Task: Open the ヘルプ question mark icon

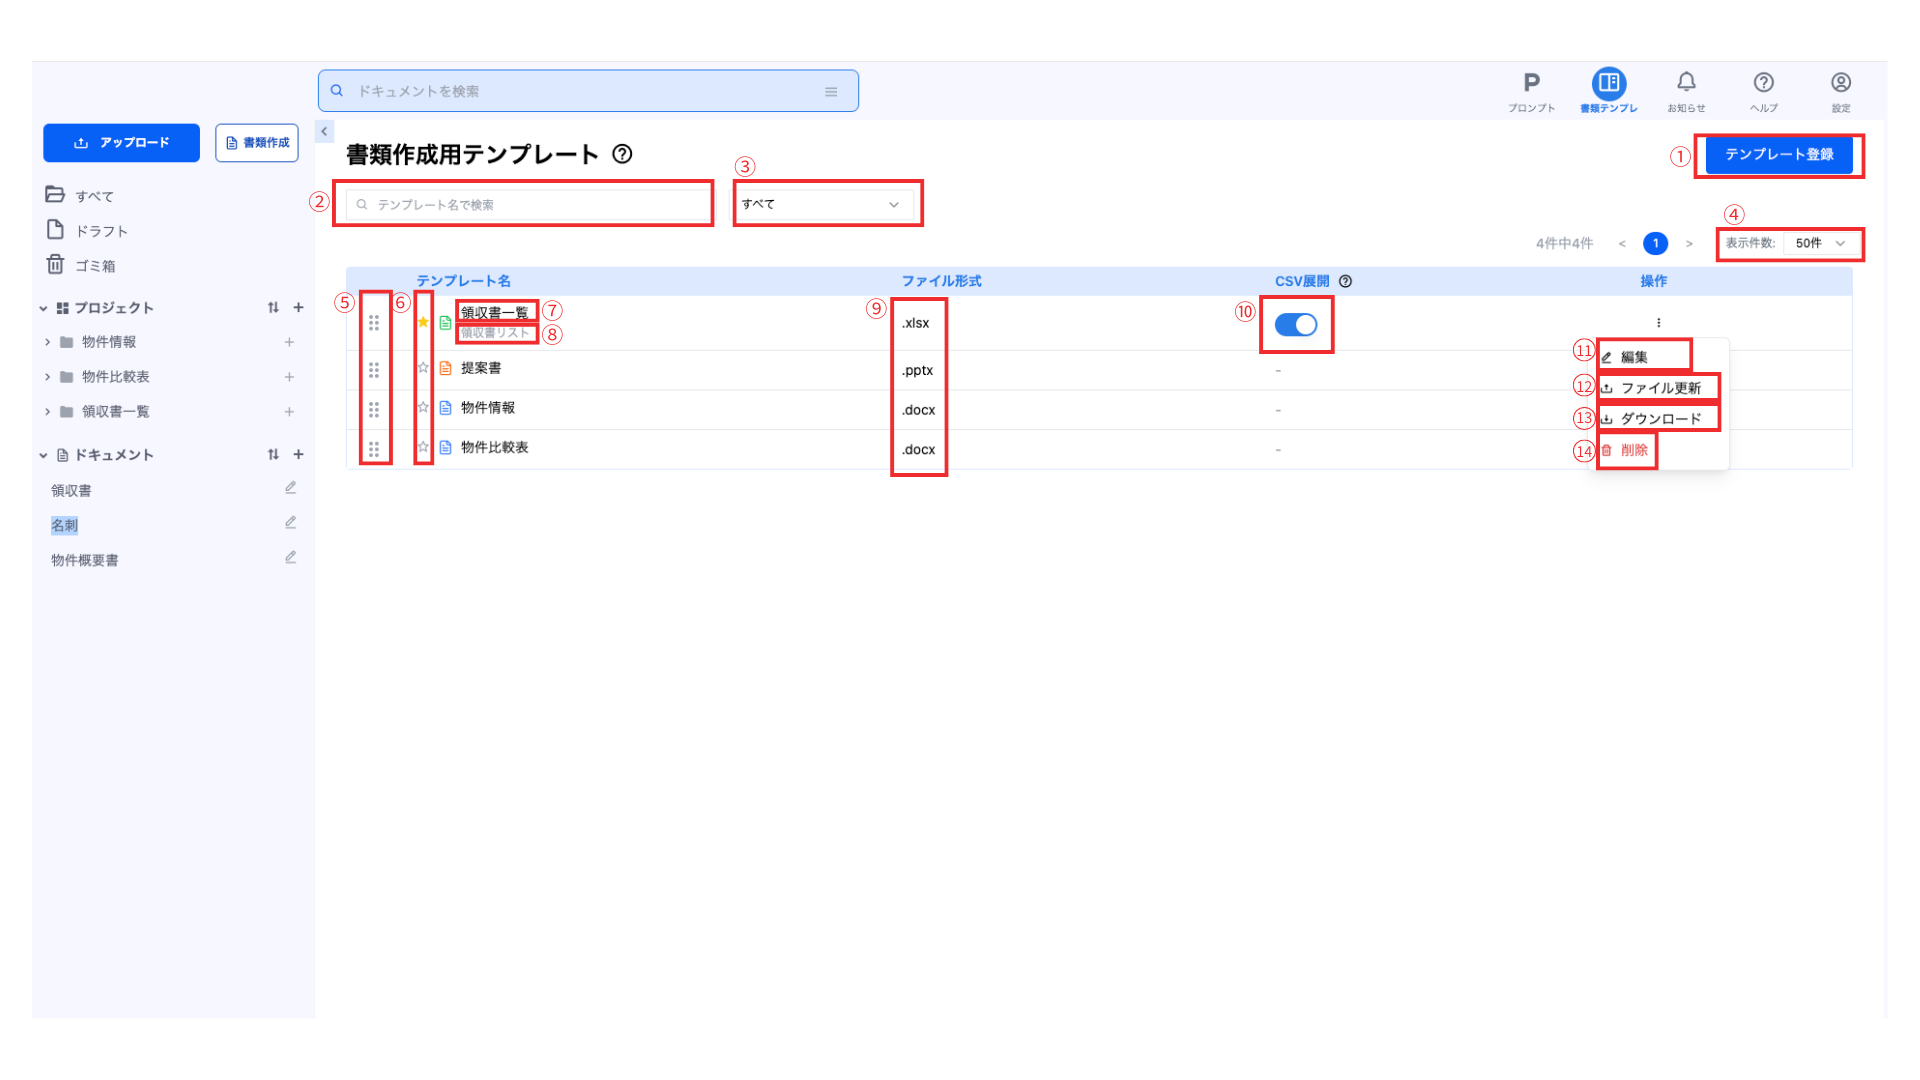Action: (1763, 83)
